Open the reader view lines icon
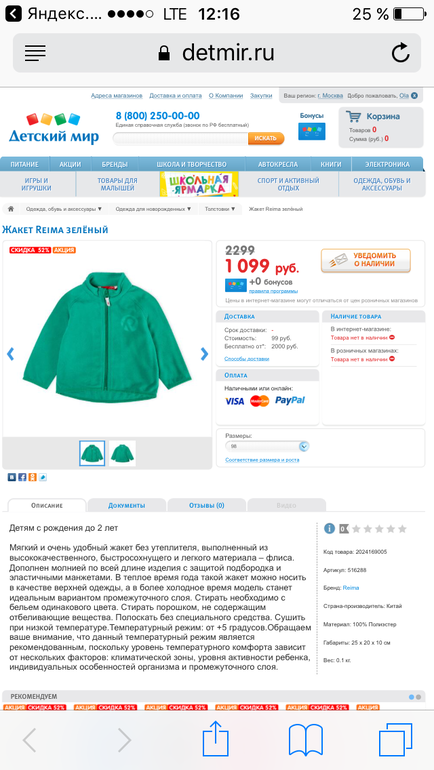Viewport: 434px width, 770px height. (35, 53)
